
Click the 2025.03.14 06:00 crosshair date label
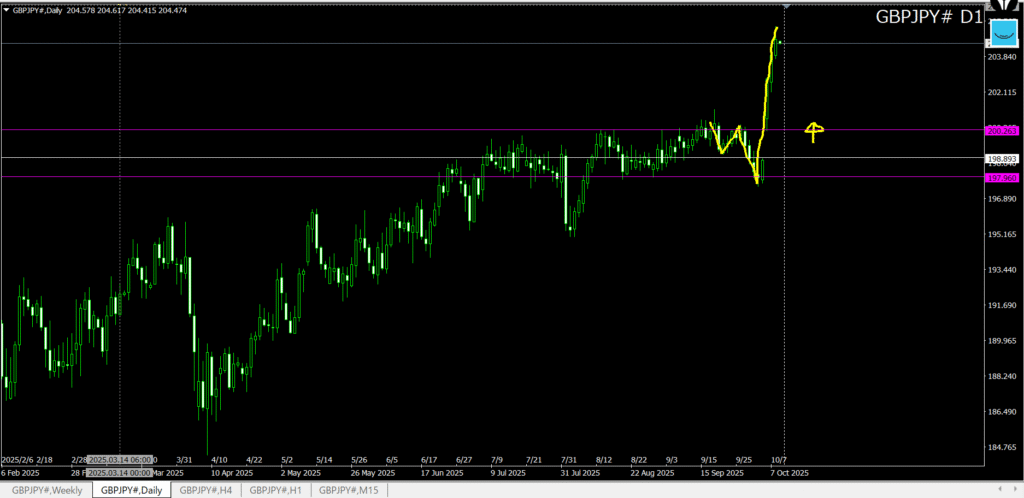(x=118, y=459)
